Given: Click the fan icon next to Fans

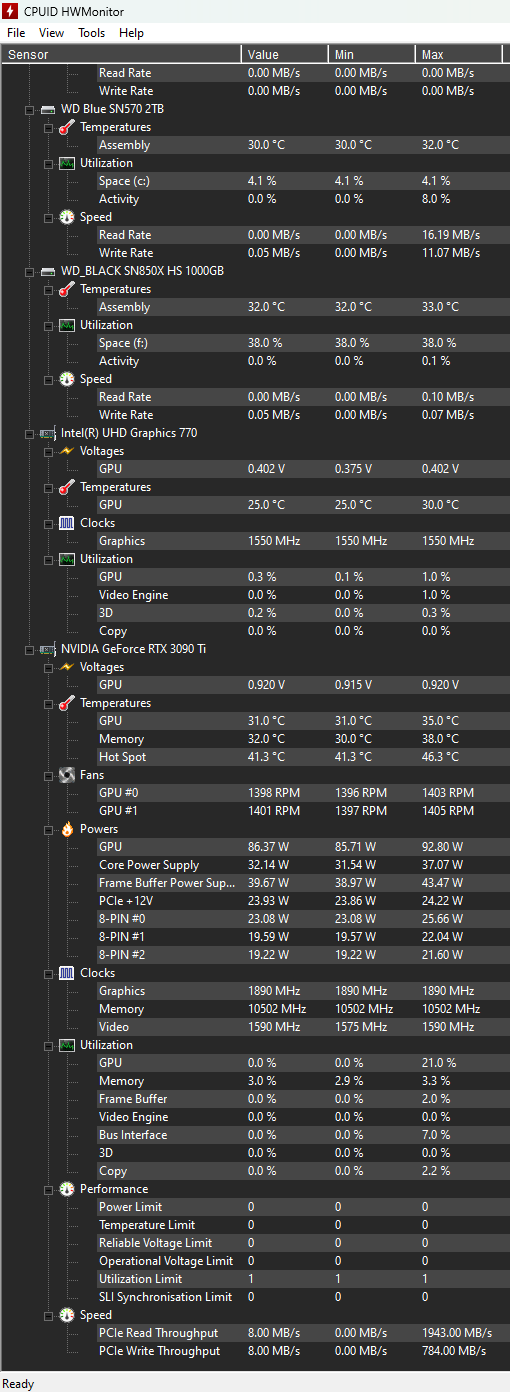Looking at the screenshot, I should 67,775.
